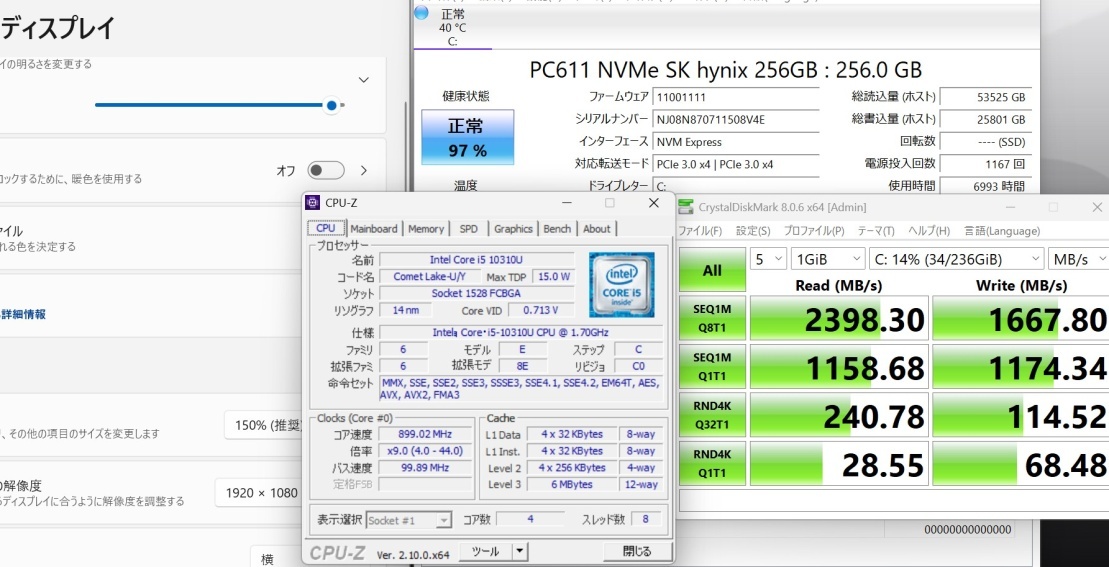Image resolution: width=1109 pixels, height=567 pixels.
Task: Run the SEQ1M Q8T1 test button
Action: (712, 319)
